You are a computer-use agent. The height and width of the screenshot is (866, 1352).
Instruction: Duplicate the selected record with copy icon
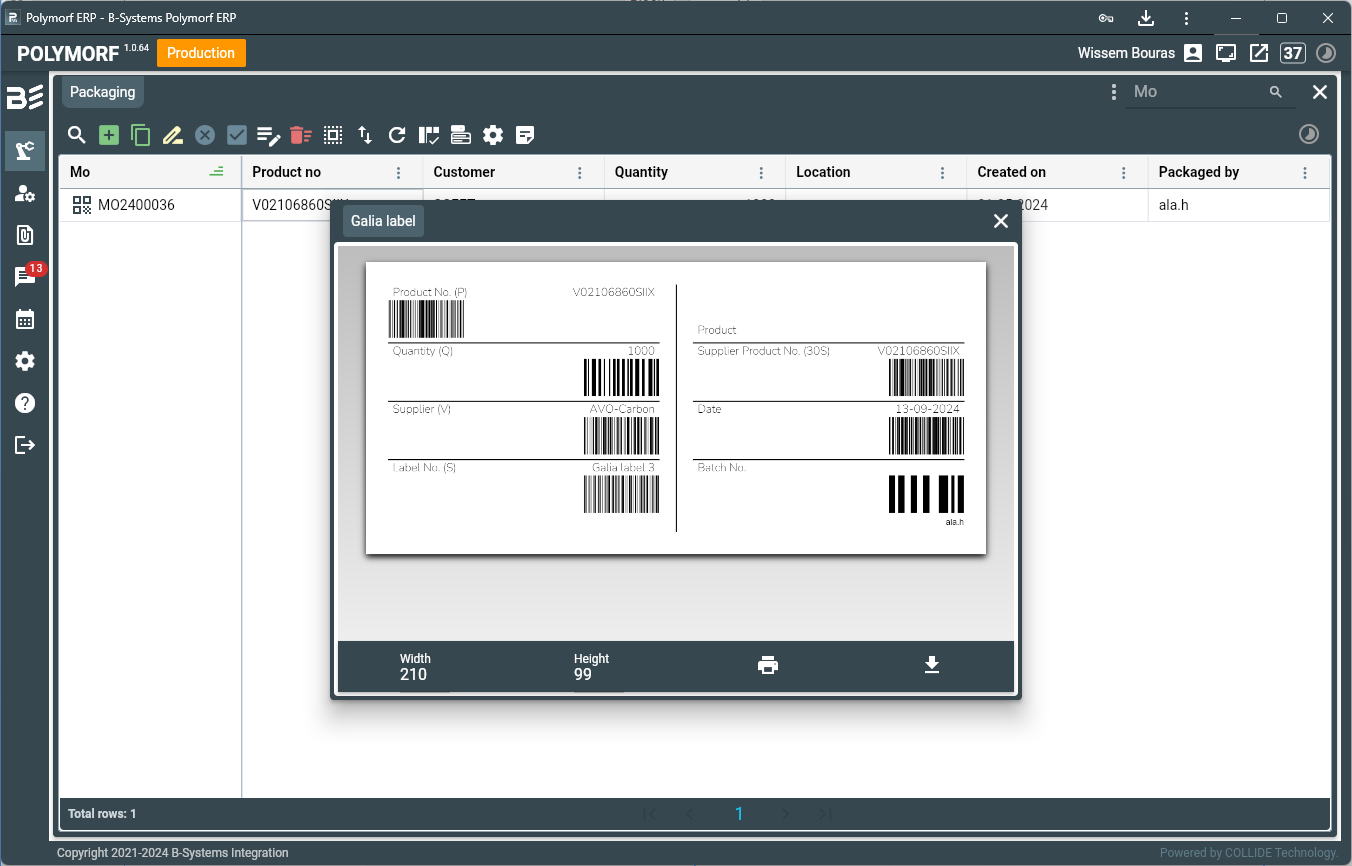click(141, 135)
